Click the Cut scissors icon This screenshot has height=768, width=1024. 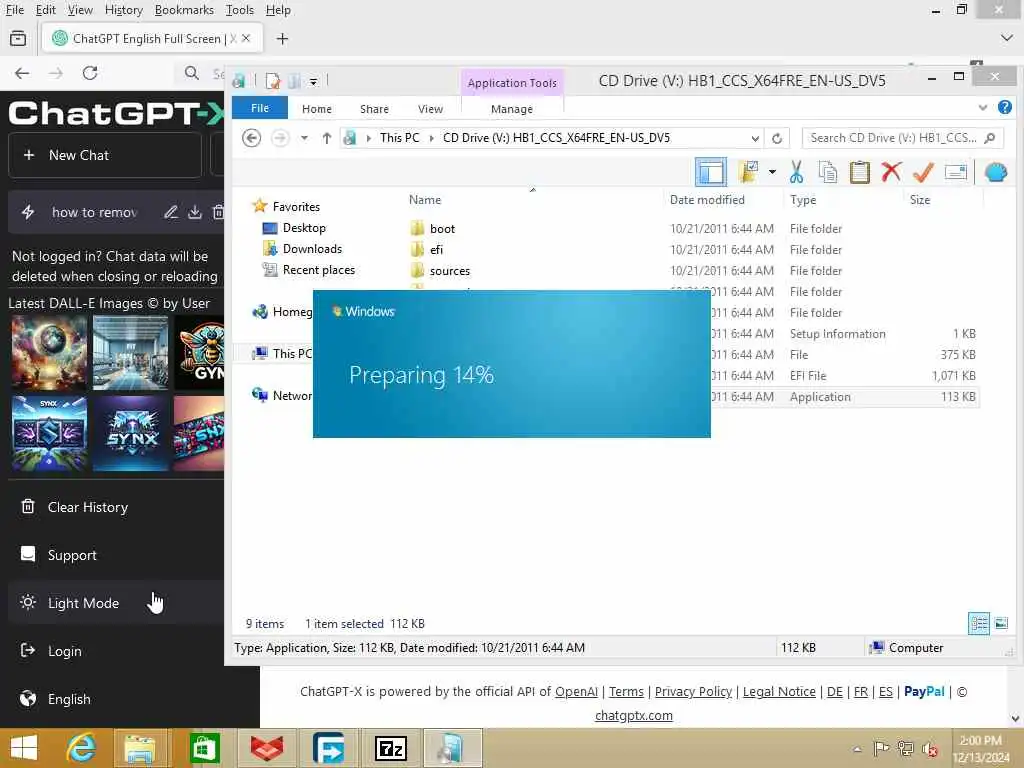[796, 172]
